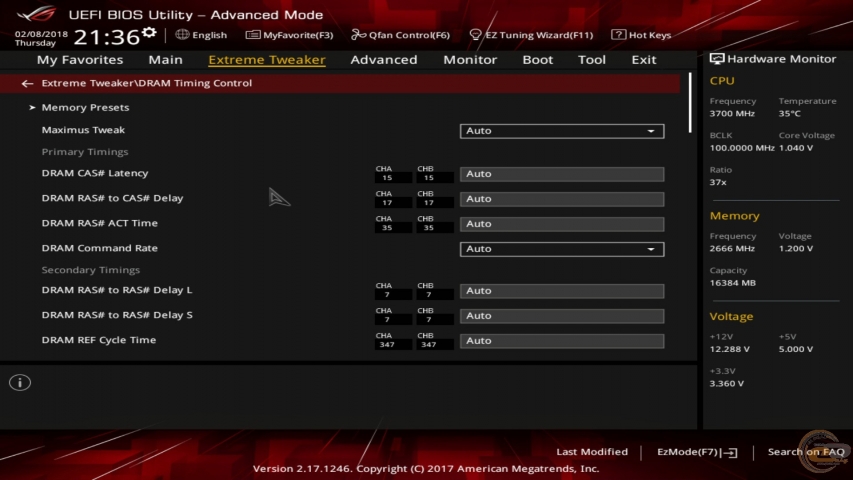Launch EZ Tuning Wizard(F11)

click(x=531, y=35)
